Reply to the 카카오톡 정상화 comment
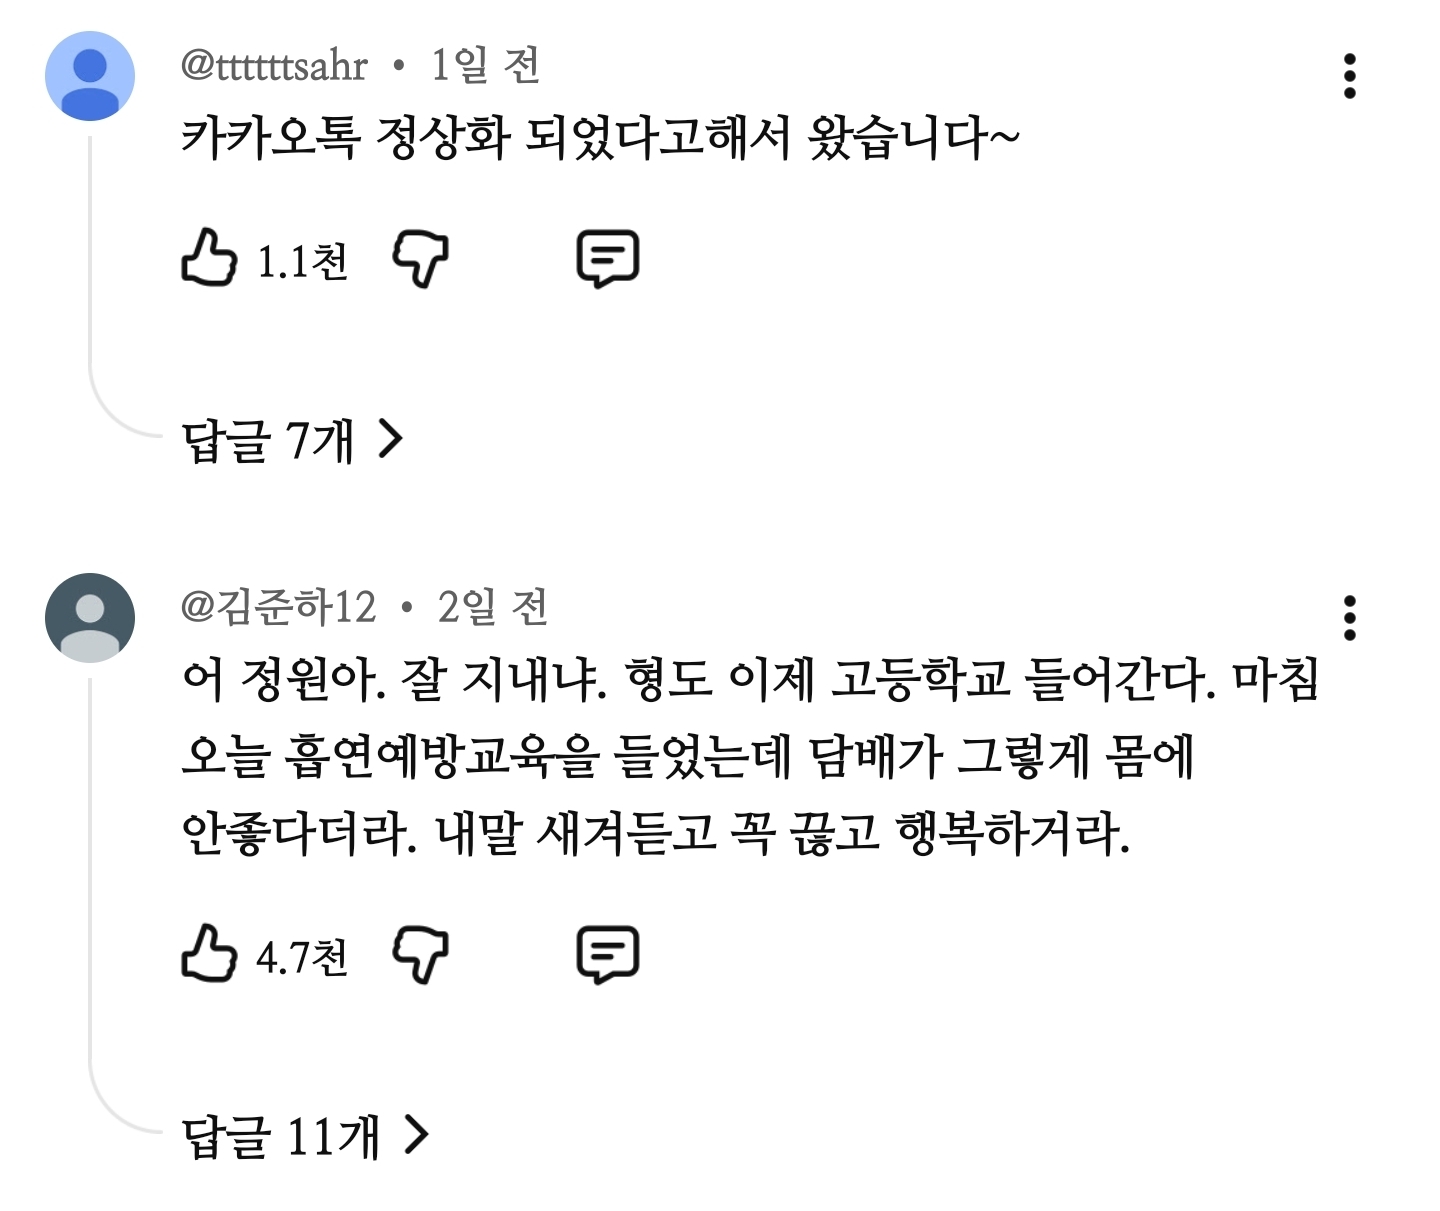 pos(607,259)
